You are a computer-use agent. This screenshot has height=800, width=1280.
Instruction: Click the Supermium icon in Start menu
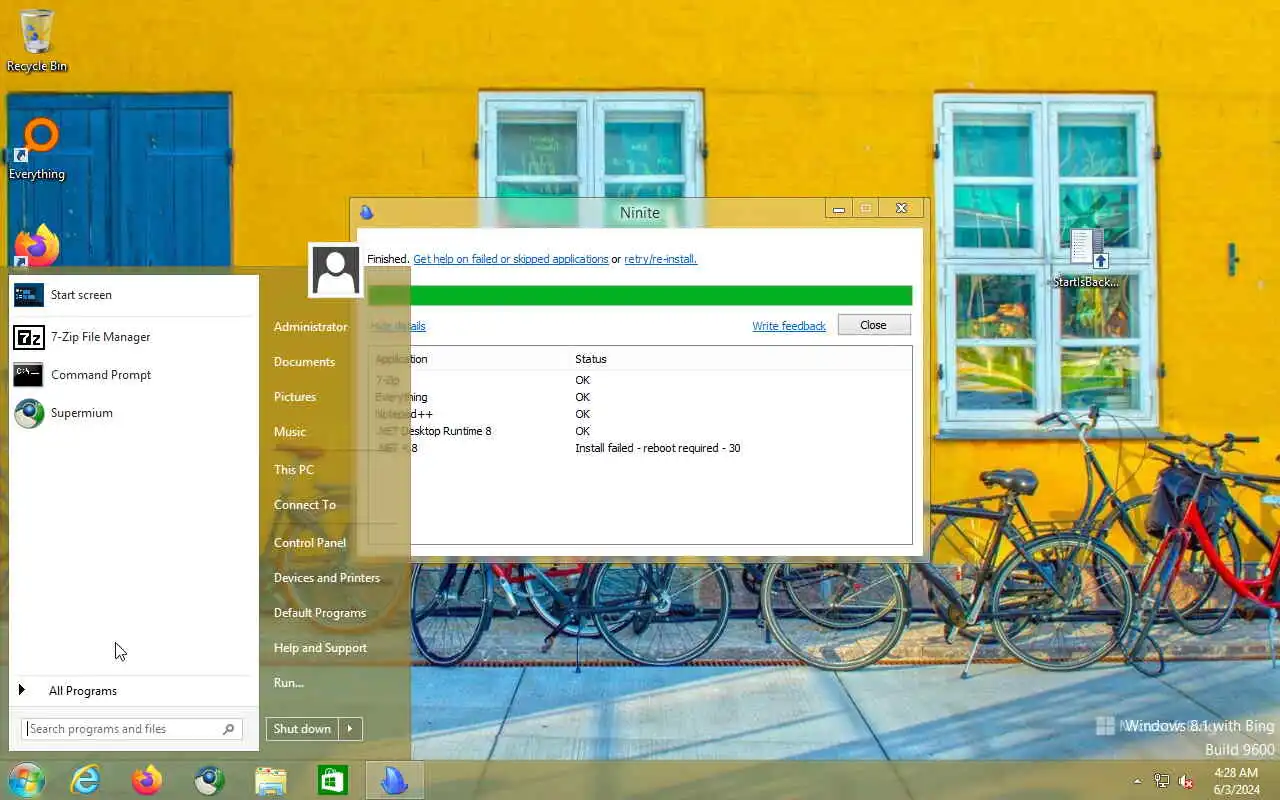tap(29, 413)
